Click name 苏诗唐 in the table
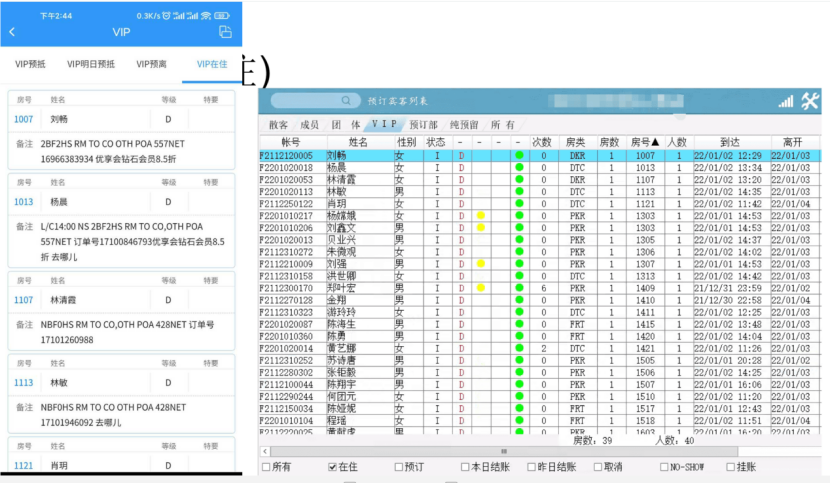The image size is (830, 484). tap(341, 361)
